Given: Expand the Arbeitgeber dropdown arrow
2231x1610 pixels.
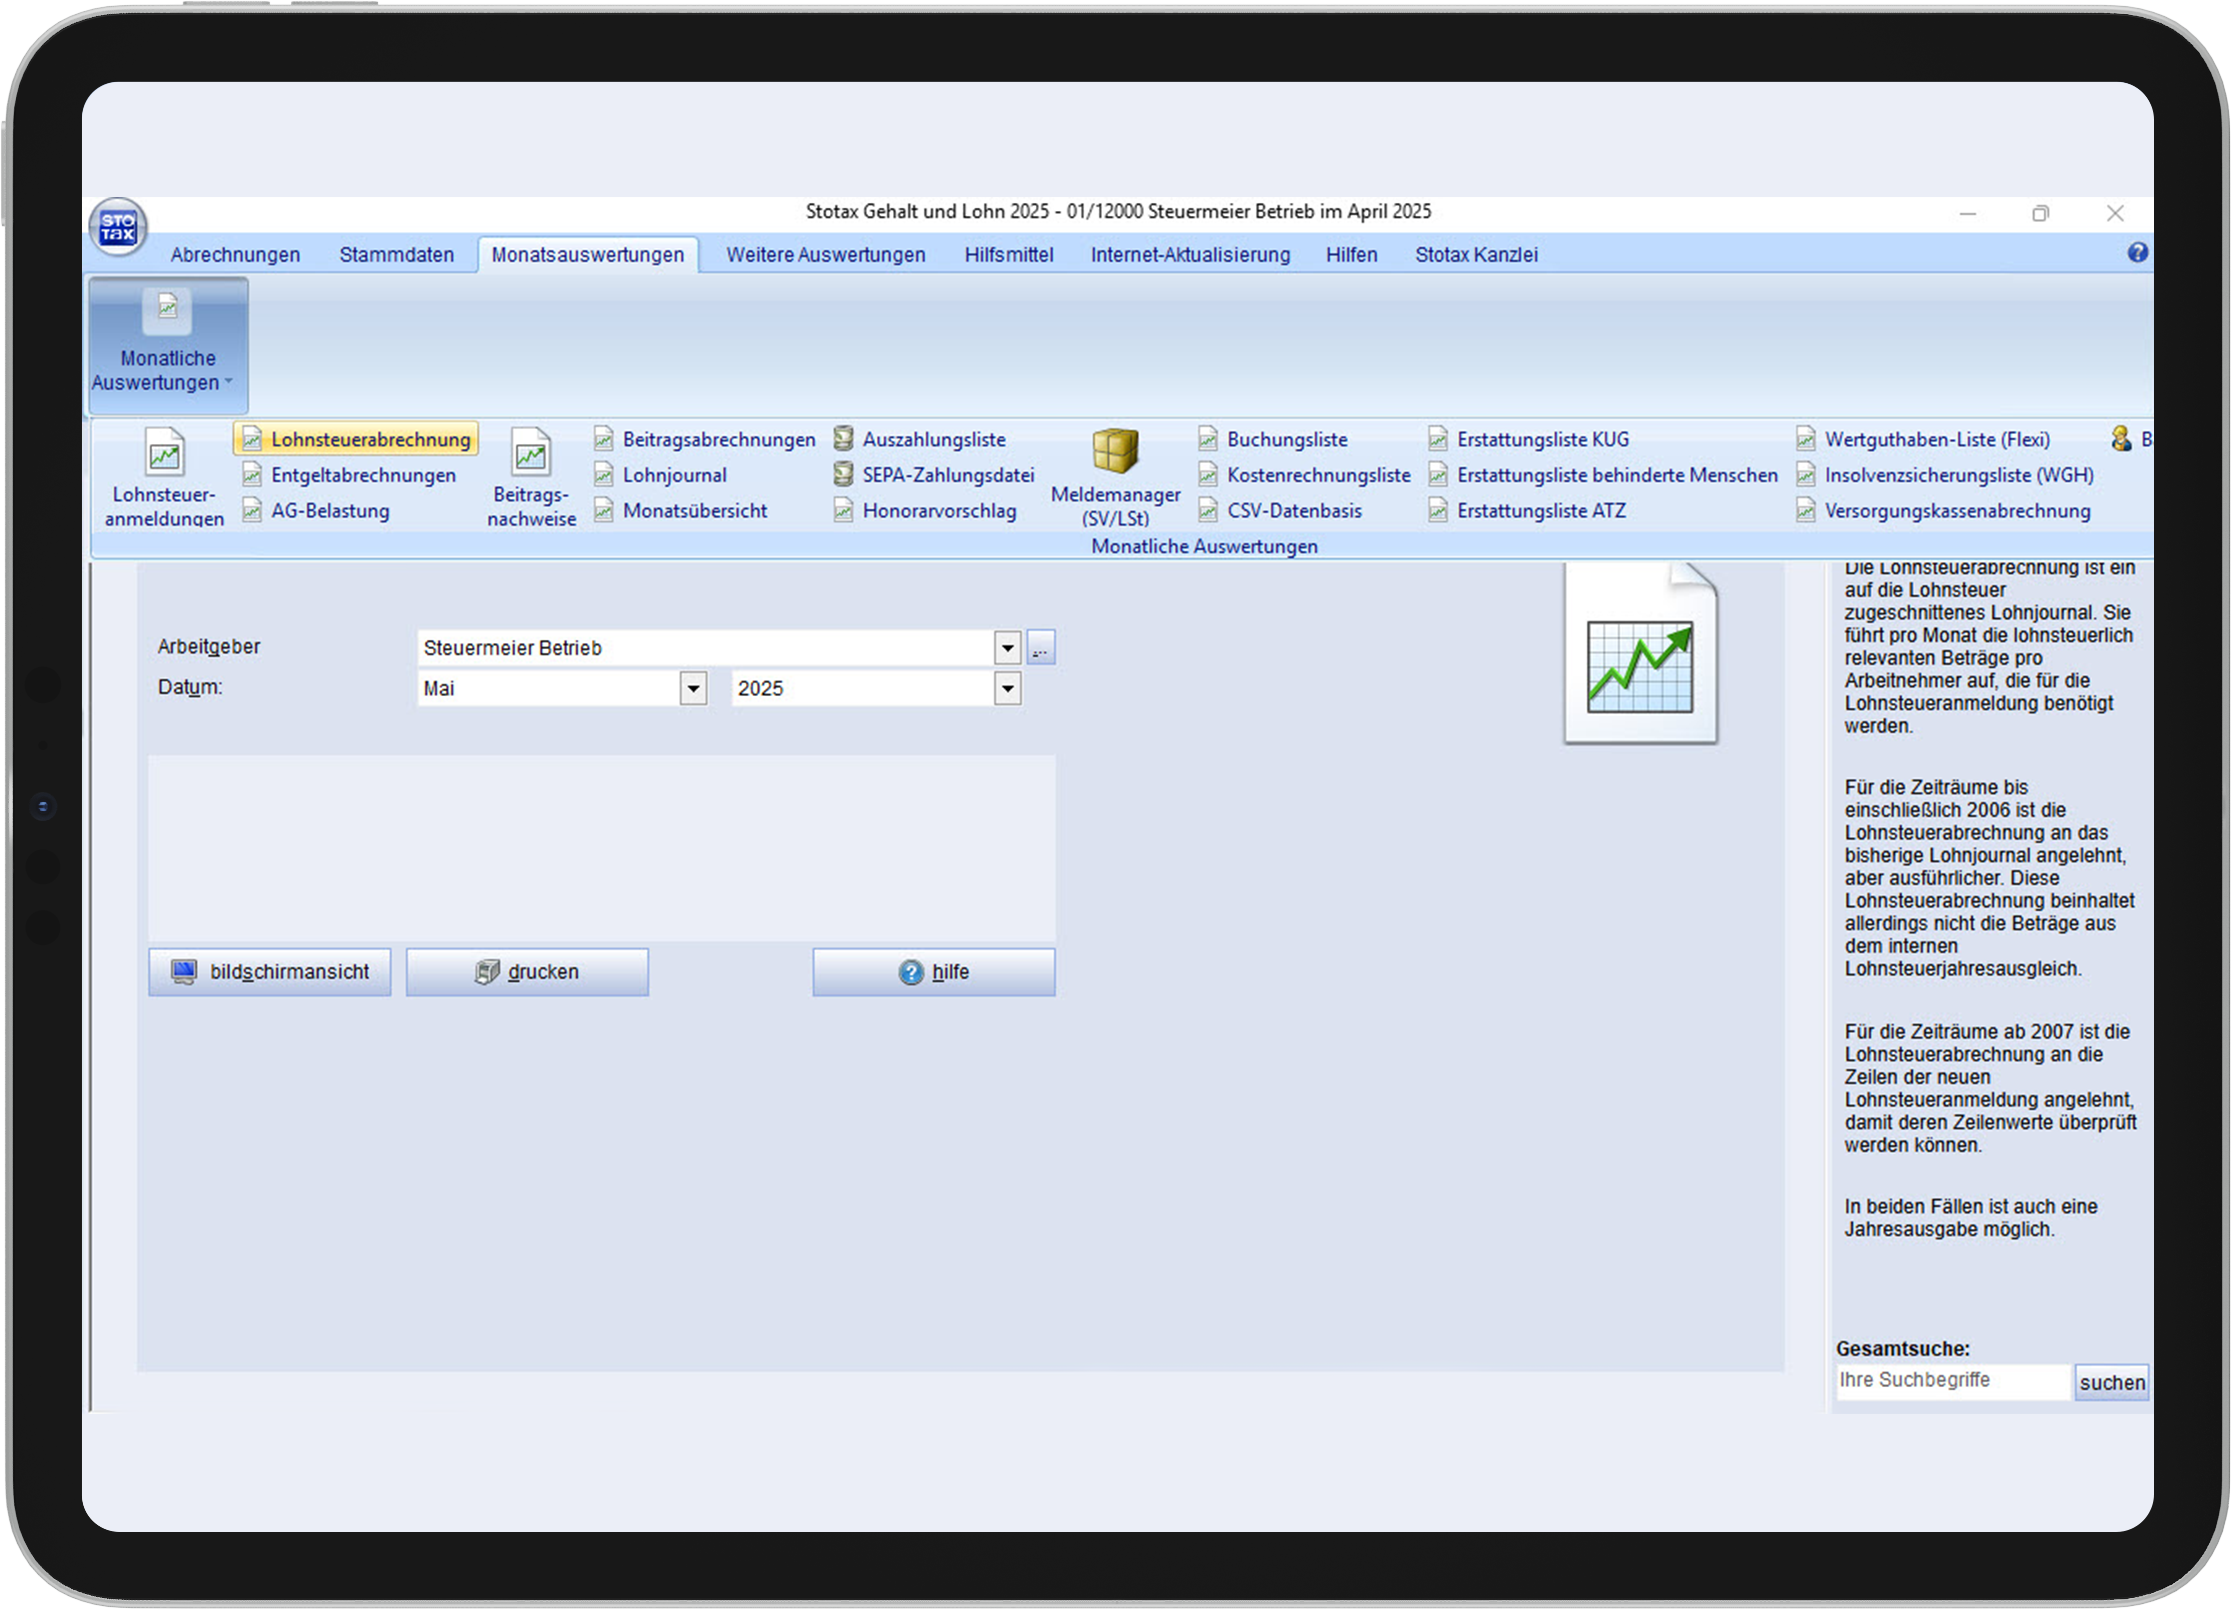Looking at the screenshot, I should tap(1007, 648).
